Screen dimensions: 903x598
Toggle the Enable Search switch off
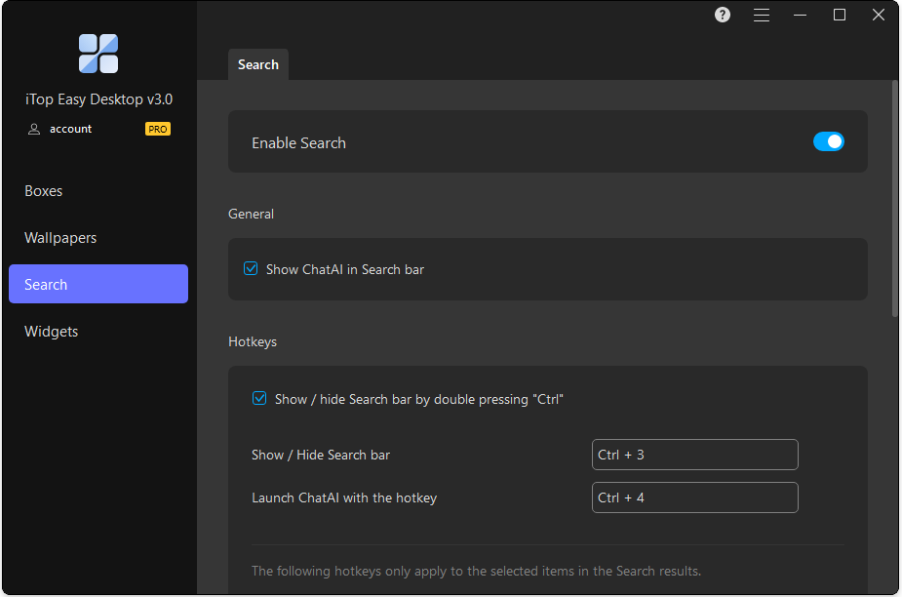coord(828,142)
